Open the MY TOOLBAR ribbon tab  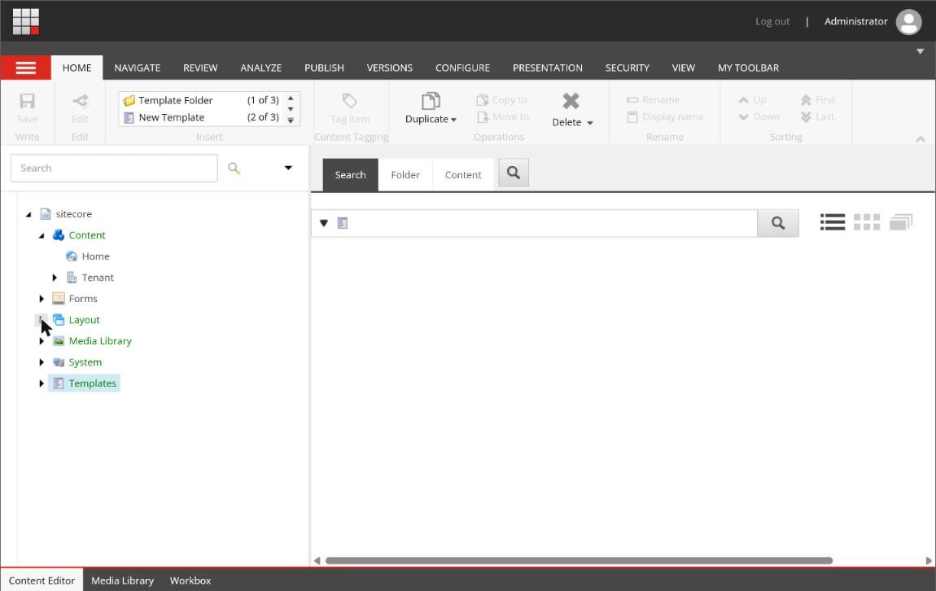click(x=748, y=68)
